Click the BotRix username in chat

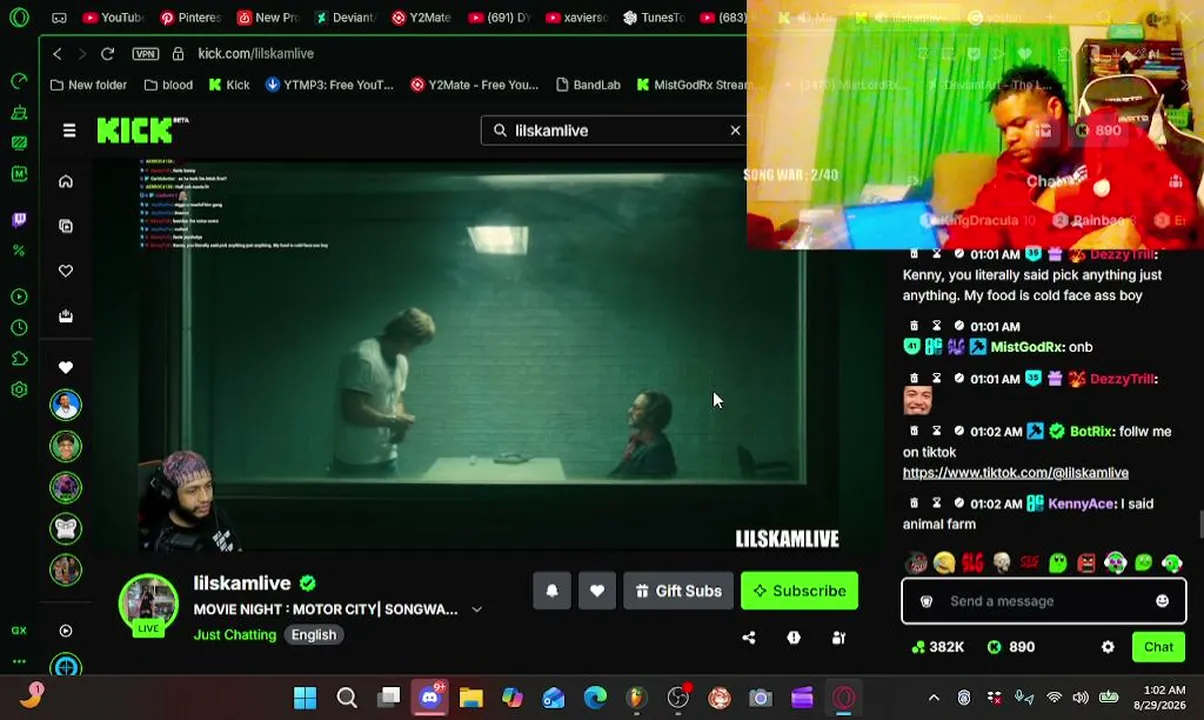(x=1090, y=432)
